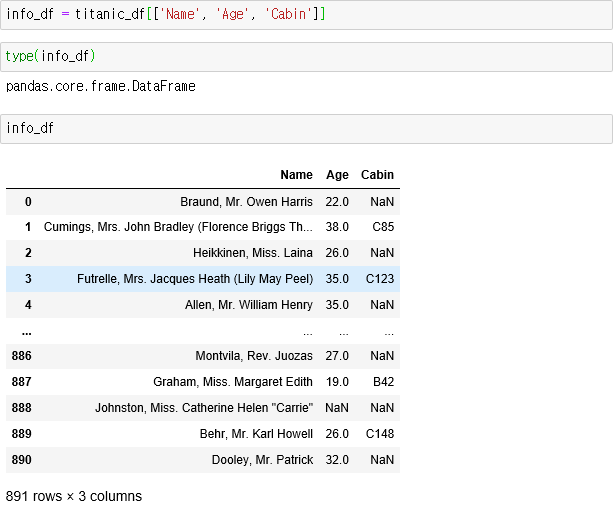Viewport: 616px width, 510px height.
Task: Select Johnston, Miss. Catherine Helen name cell
Action: click(204, 407)
